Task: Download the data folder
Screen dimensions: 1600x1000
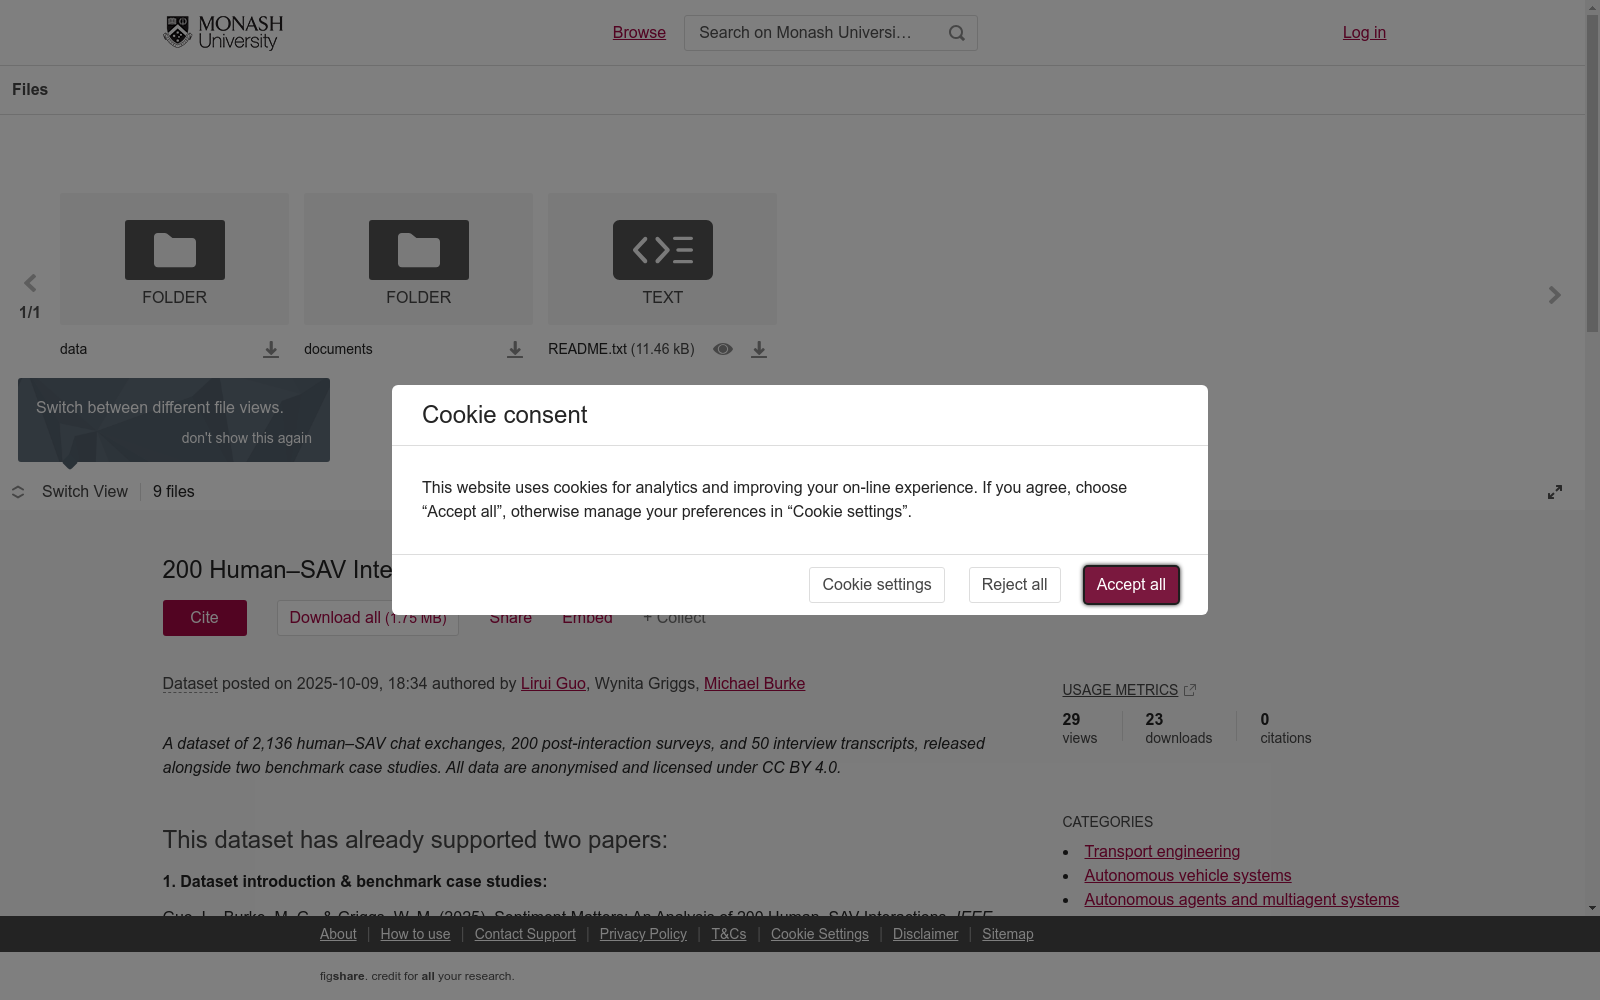Action: click(271, 349)
